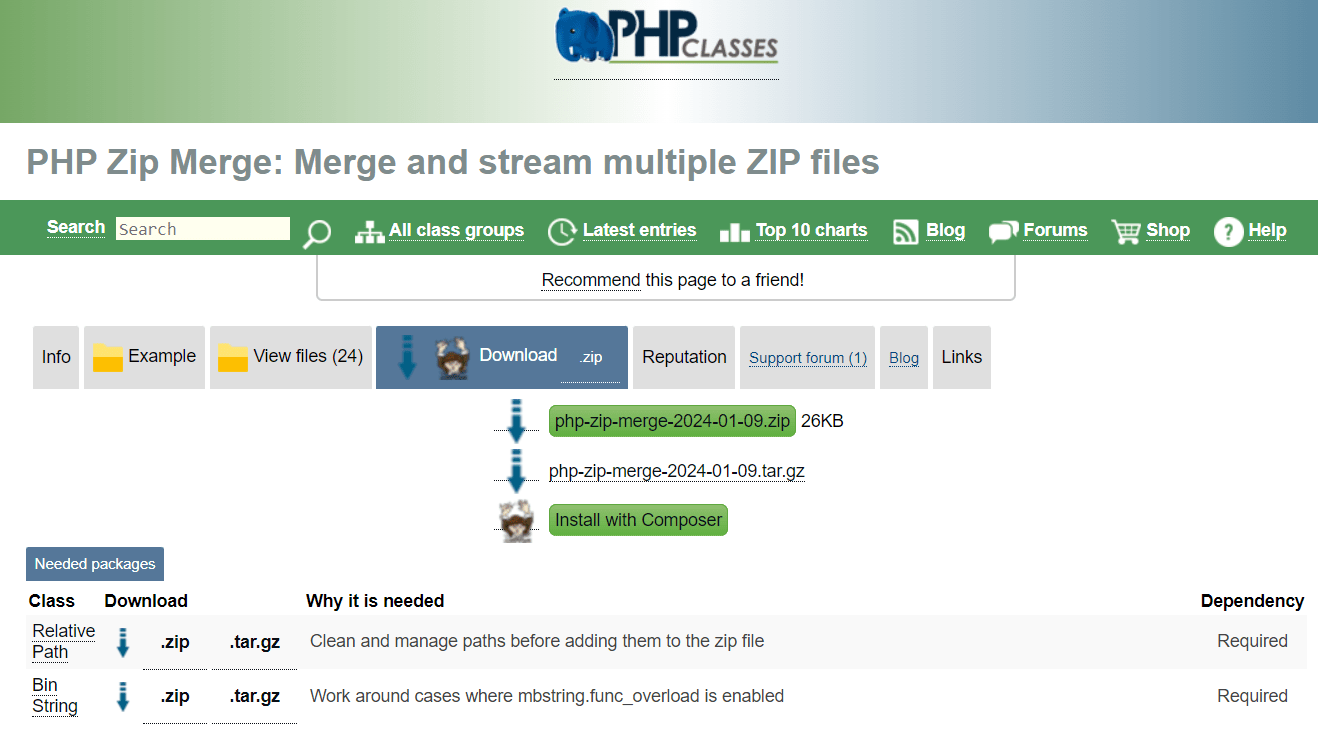Select the Reputation tab
Screen dimensions: 1318x742
coord(683,356)
